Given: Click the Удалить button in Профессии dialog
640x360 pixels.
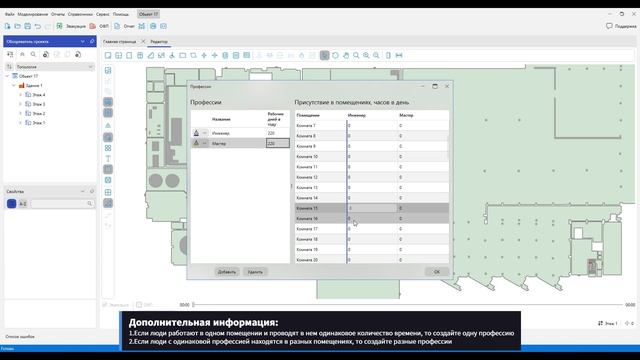Looking at the screenshot, I should 255,272.
